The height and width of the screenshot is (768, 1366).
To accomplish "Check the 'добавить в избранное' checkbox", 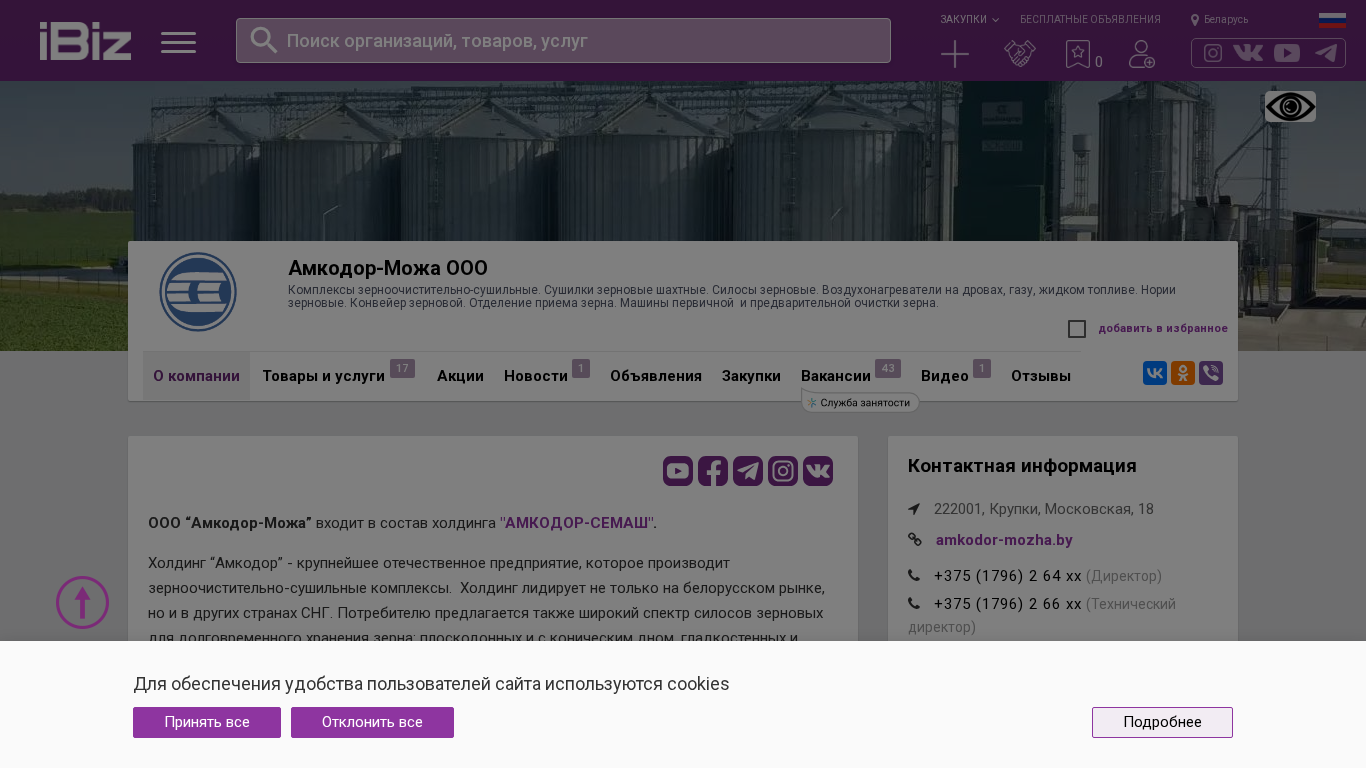I will pyautogui.click(x=1077, y=329).
